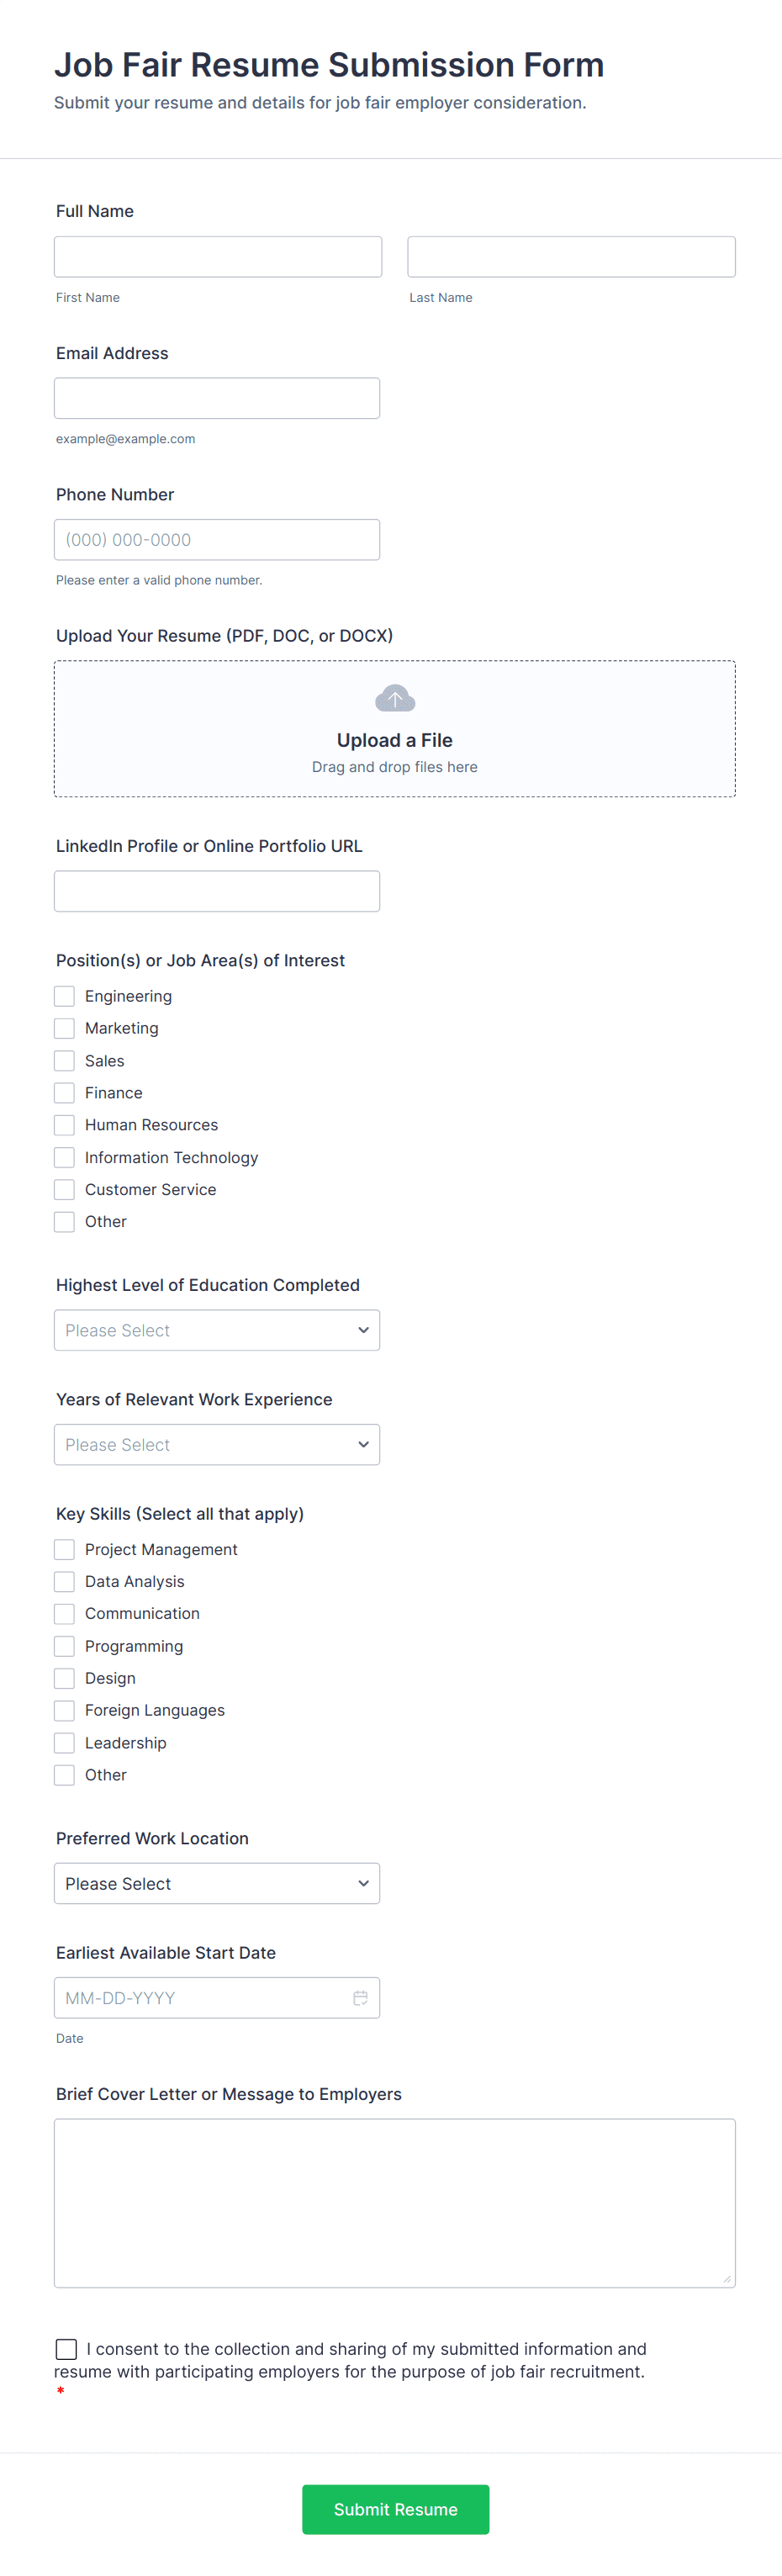Check the Engineering position checkbox
782x2576 pixels.
click(x=64, y=996)
